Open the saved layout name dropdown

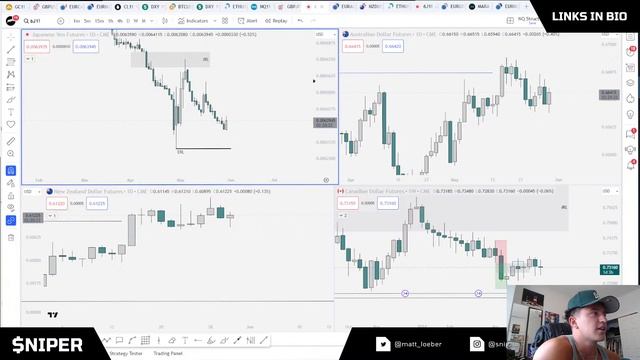(529, 20)
